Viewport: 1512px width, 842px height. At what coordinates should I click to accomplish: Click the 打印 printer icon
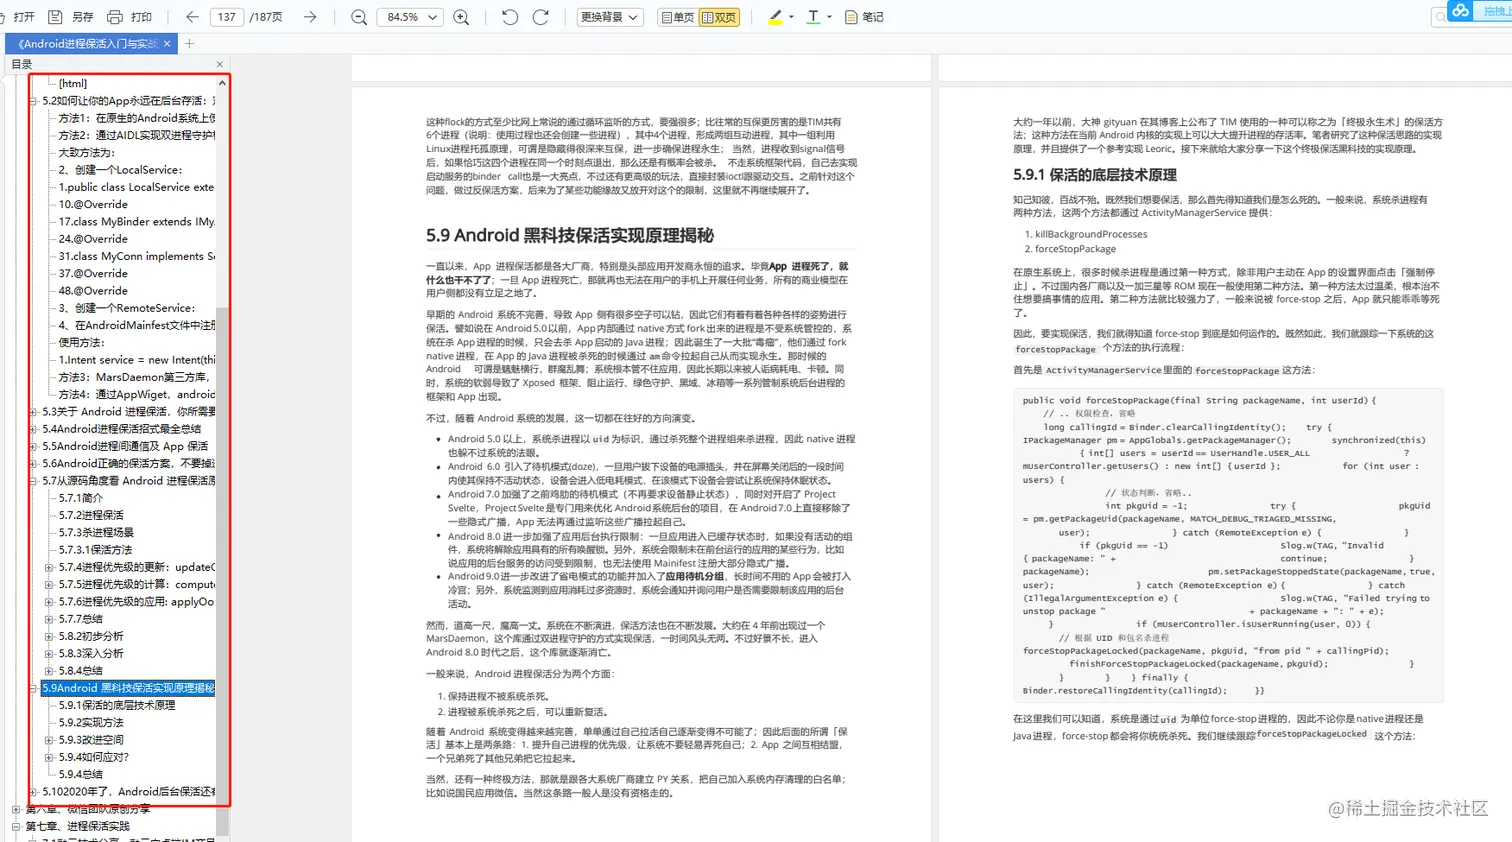tap(115, 17)
